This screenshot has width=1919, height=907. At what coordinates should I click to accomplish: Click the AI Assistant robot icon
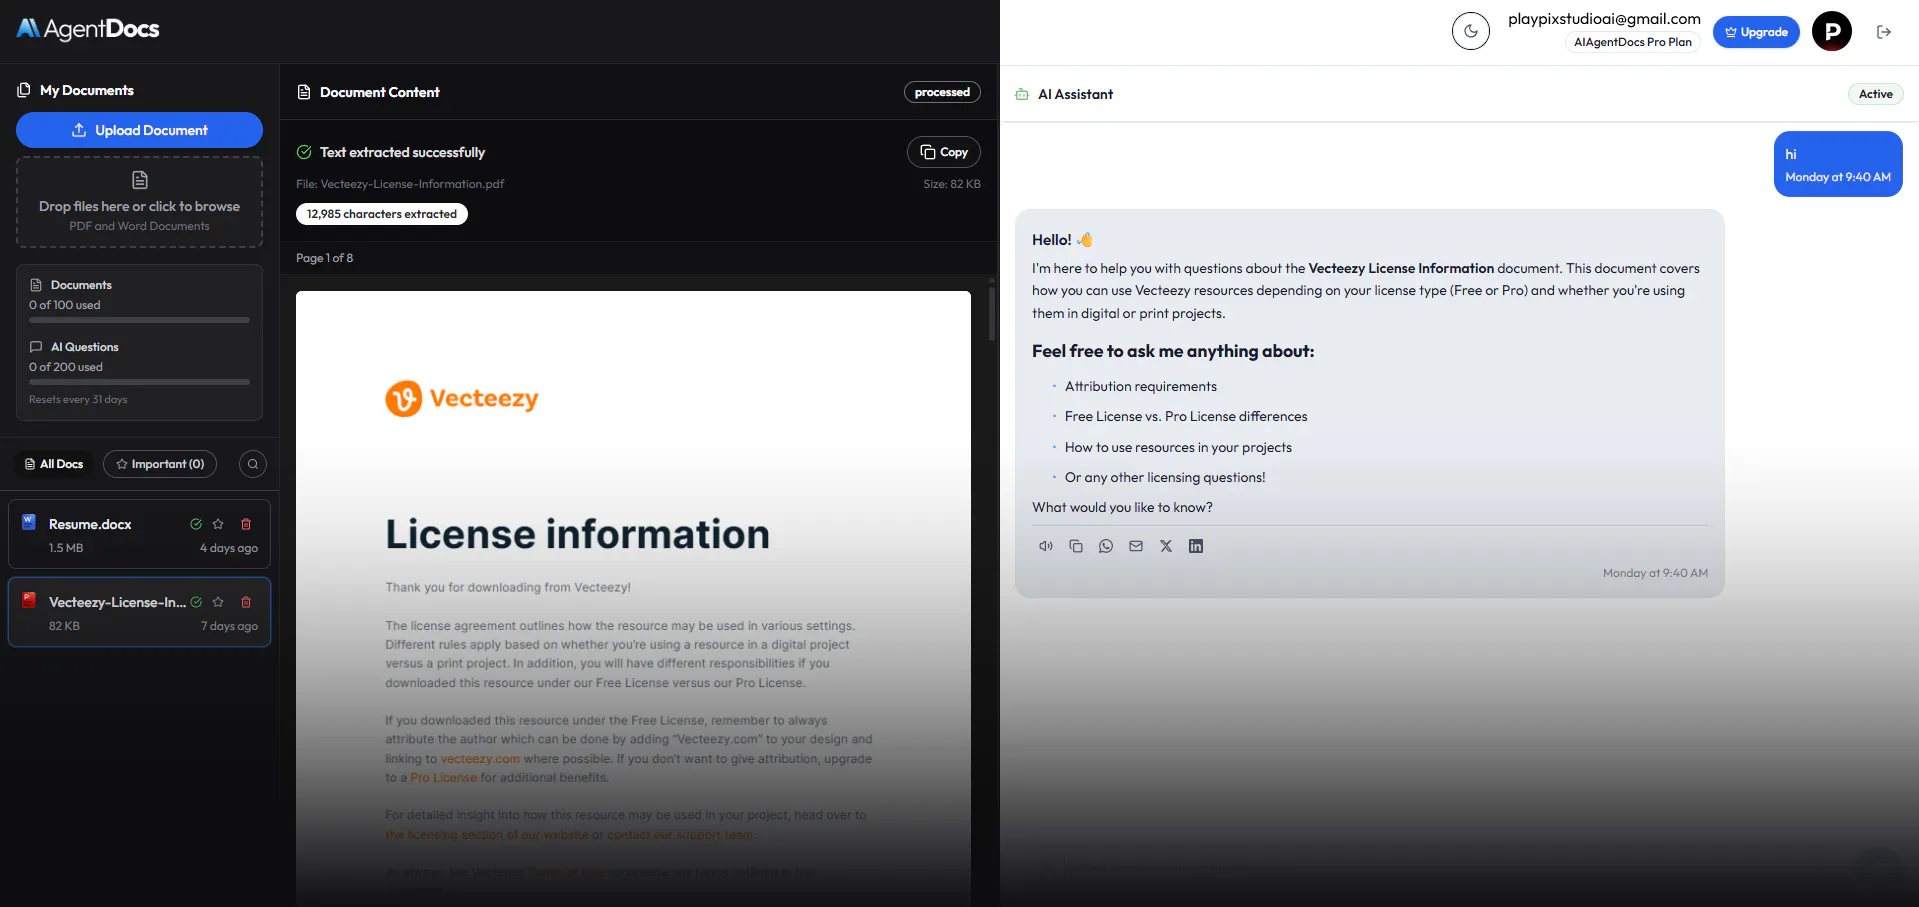pyautogui.click(x=1022, y=94)
